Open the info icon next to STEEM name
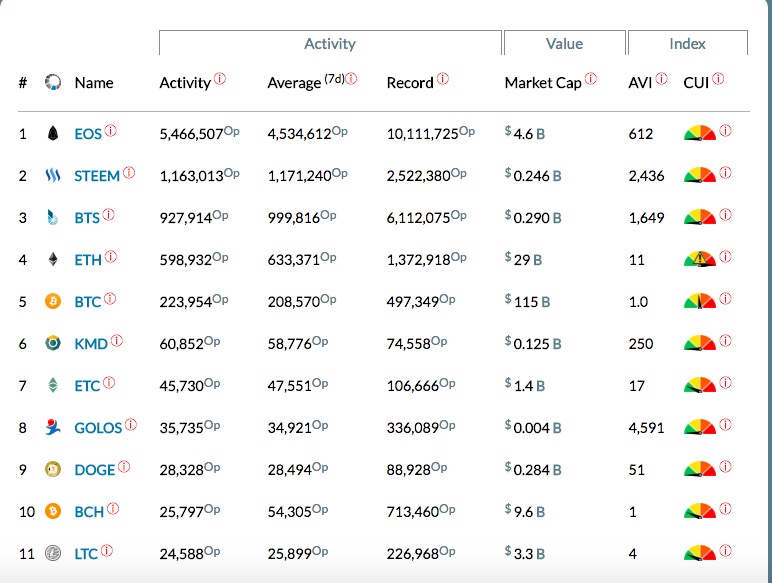 tap(129, 172)
